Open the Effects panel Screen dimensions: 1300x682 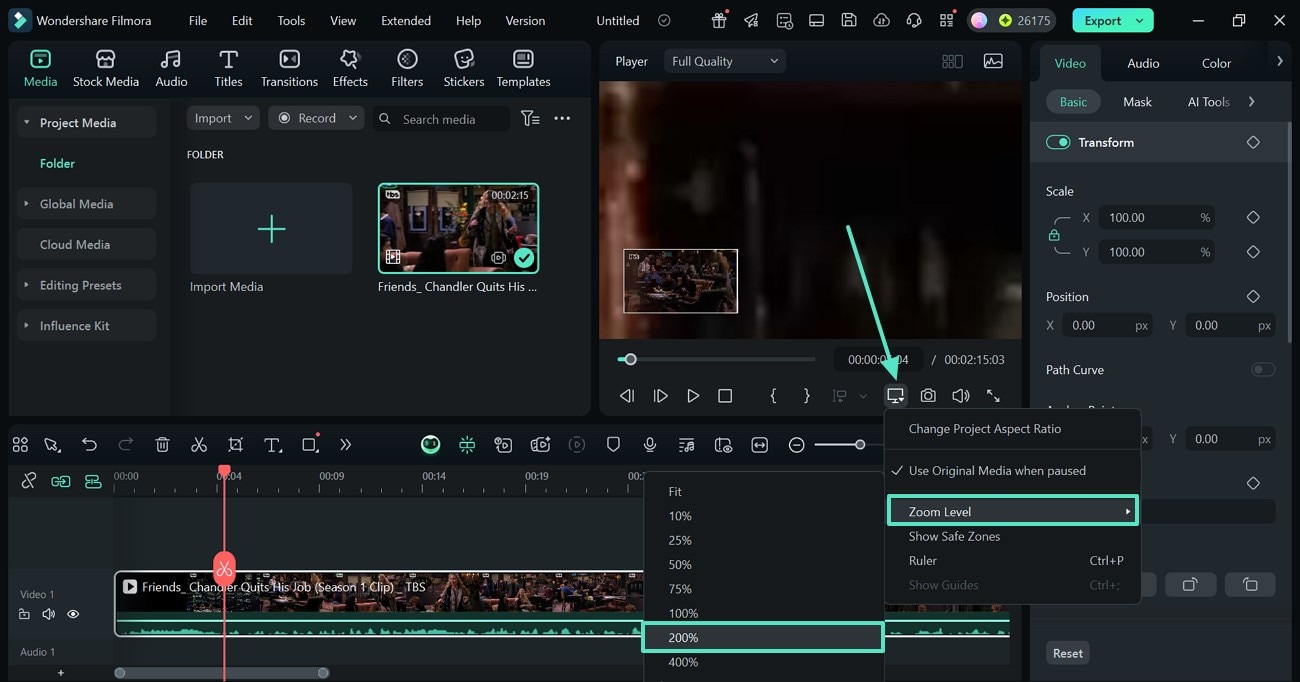[x=350, y=68]
